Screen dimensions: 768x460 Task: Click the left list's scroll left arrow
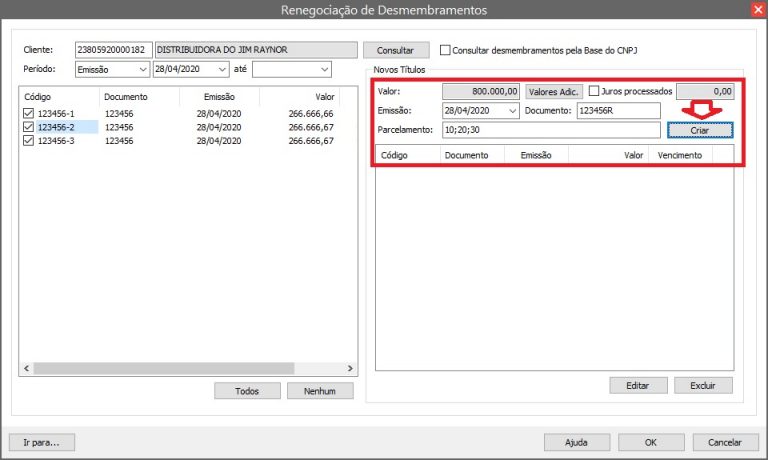tap(26, 368)
